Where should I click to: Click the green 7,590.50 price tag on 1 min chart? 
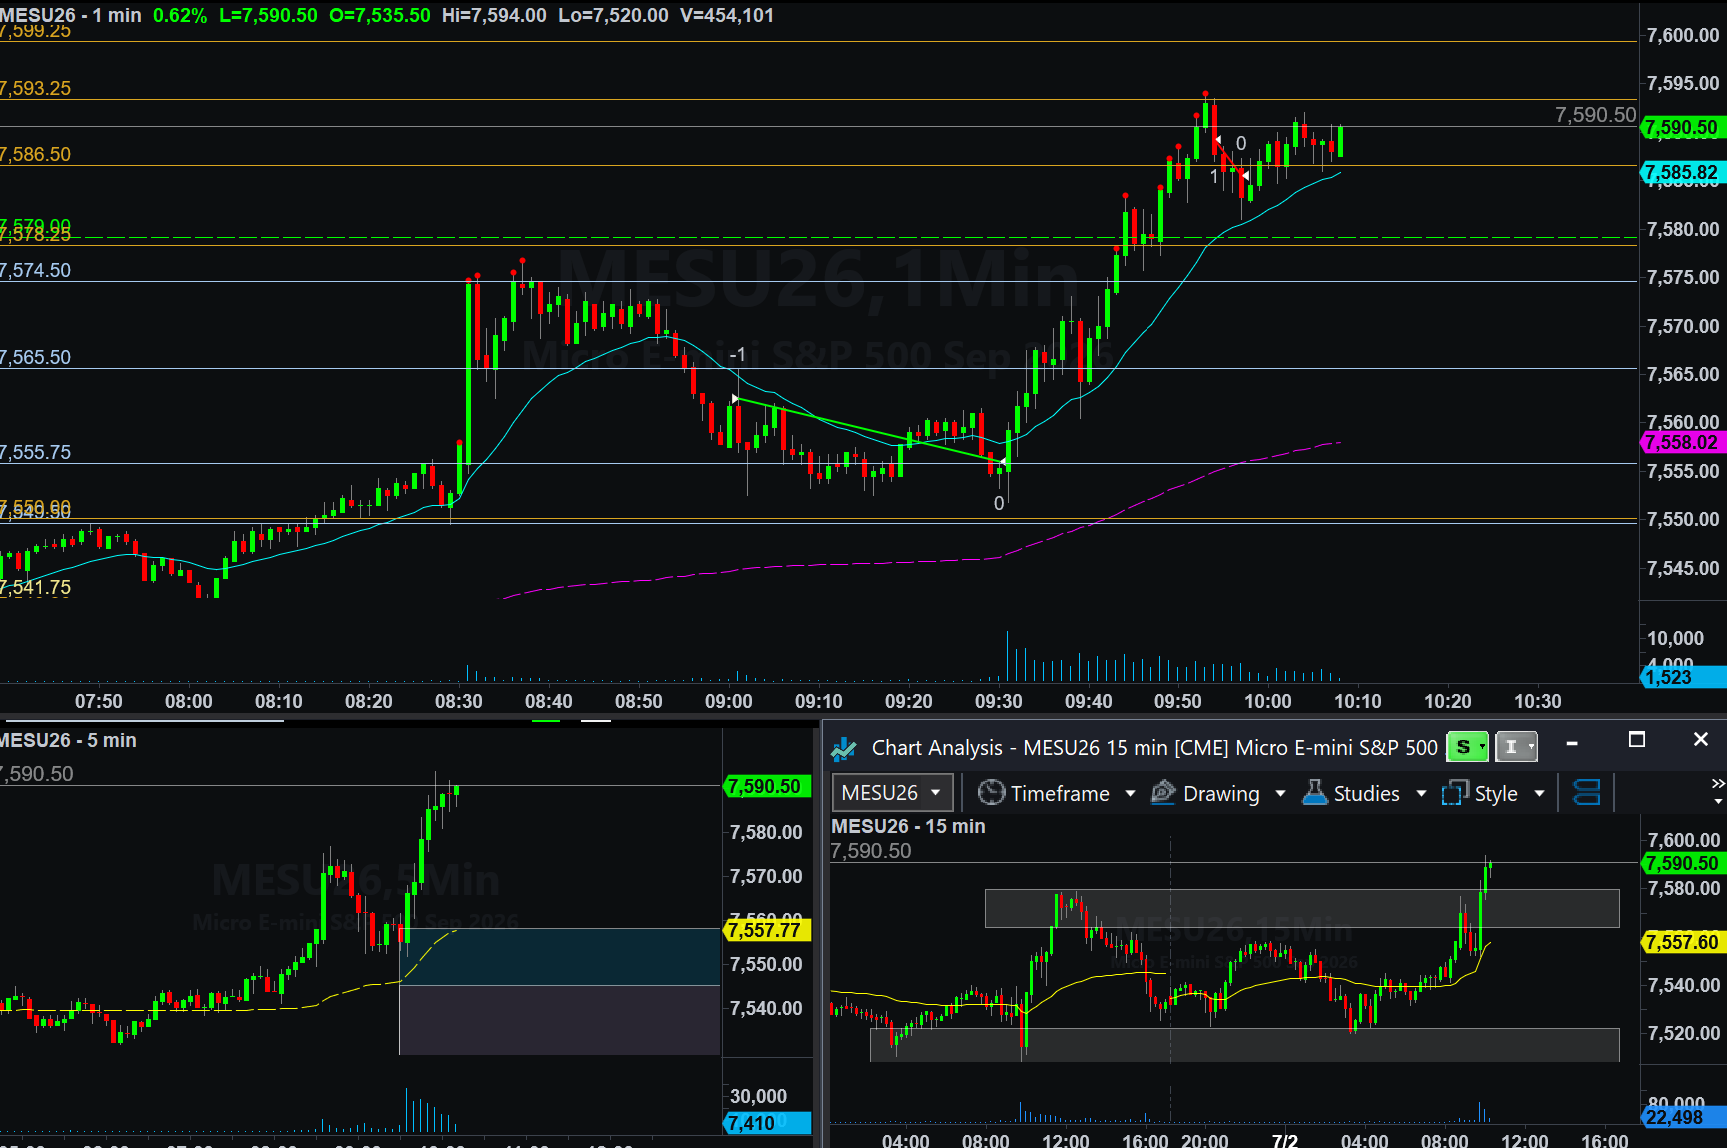pos(1682,128)
